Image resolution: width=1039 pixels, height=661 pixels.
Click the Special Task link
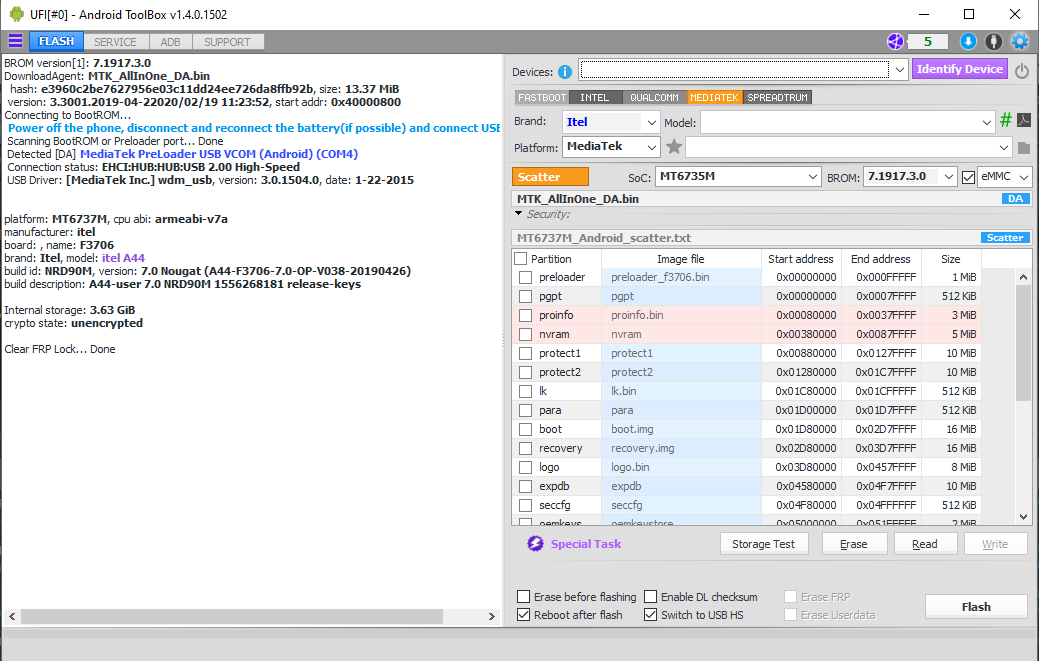click(586, 544)
